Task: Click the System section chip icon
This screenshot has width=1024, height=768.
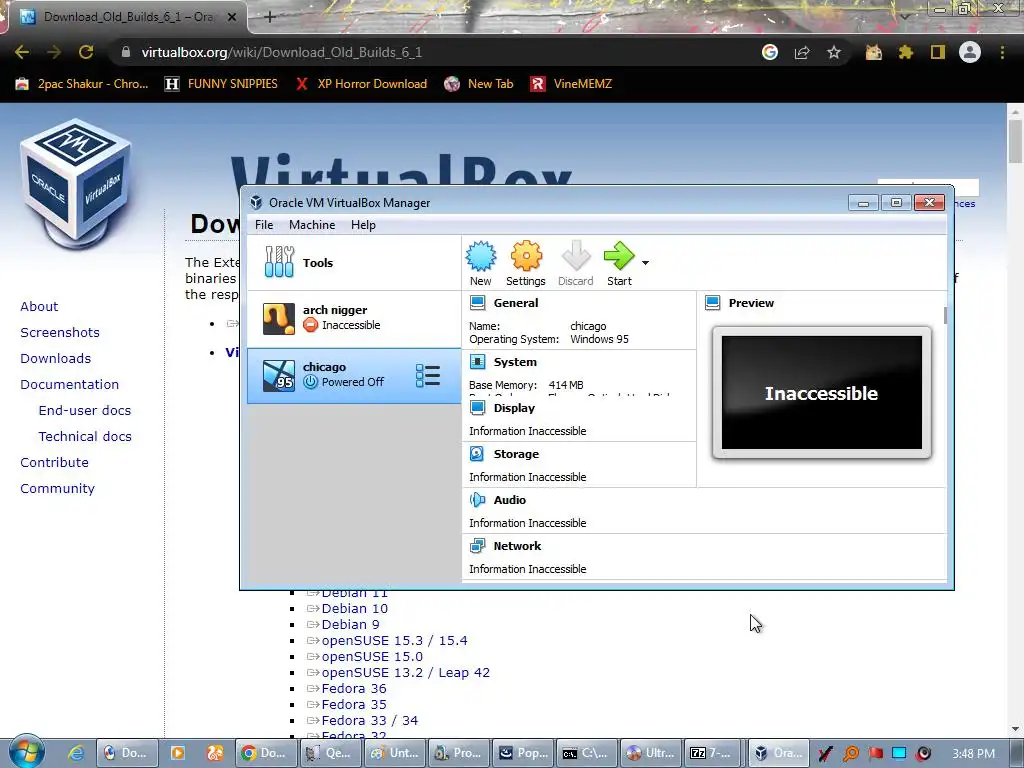Action: (477, 362)
